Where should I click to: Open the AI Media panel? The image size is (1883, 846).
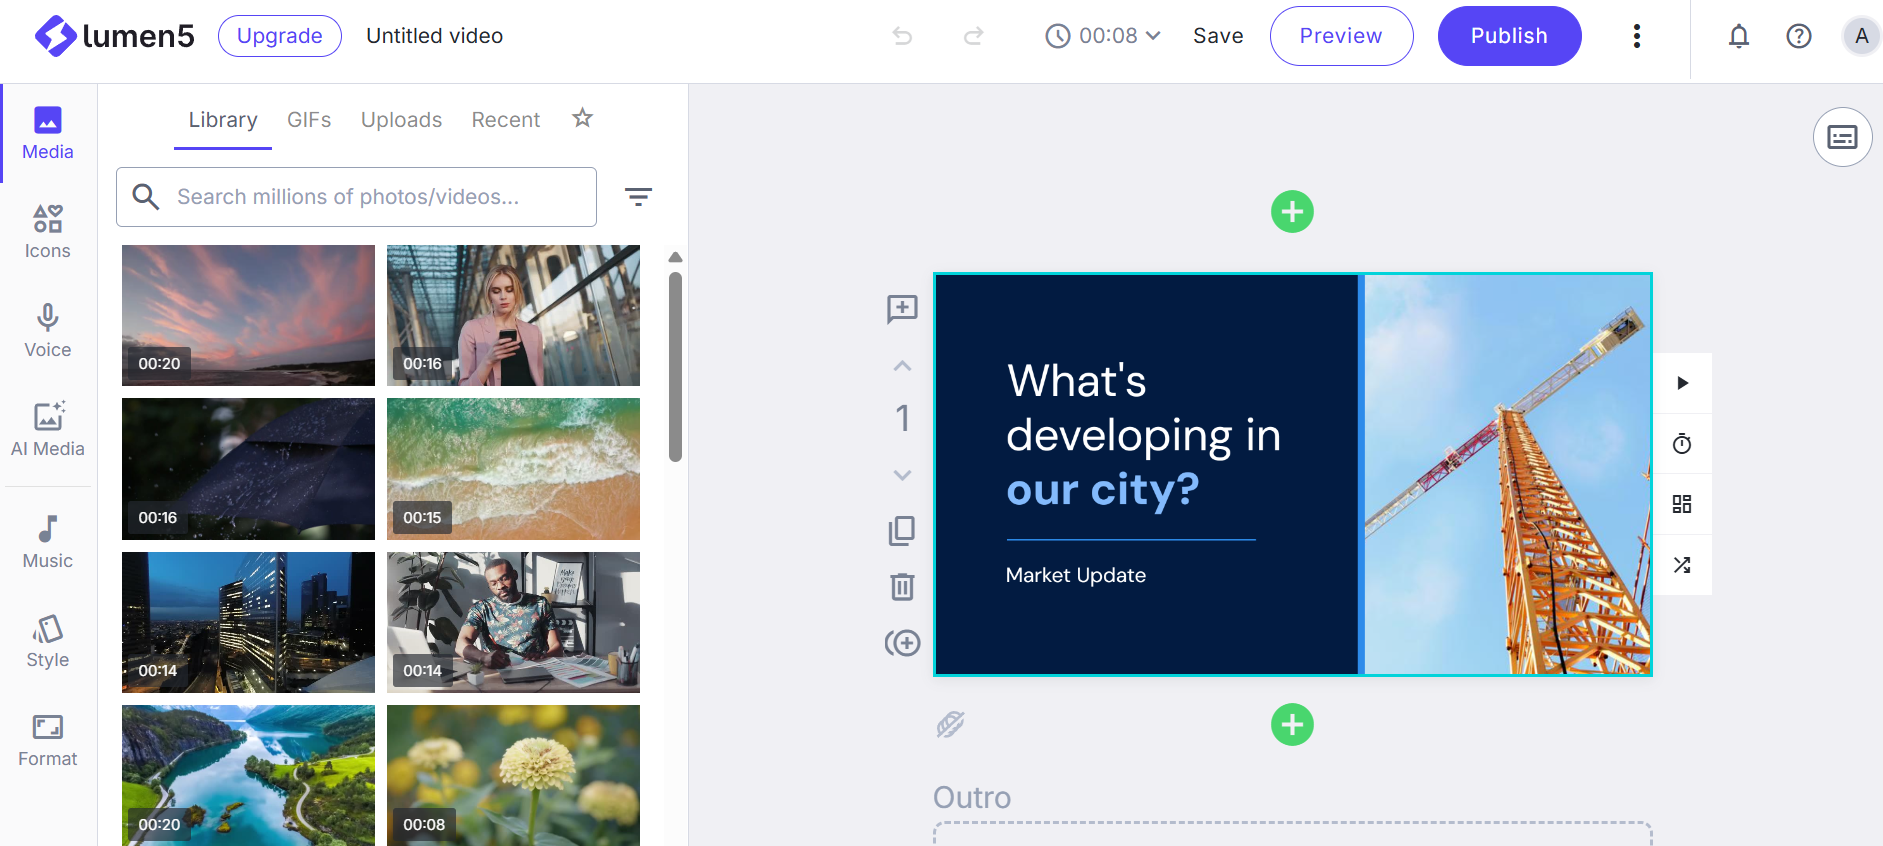click(x=48, y=430)
